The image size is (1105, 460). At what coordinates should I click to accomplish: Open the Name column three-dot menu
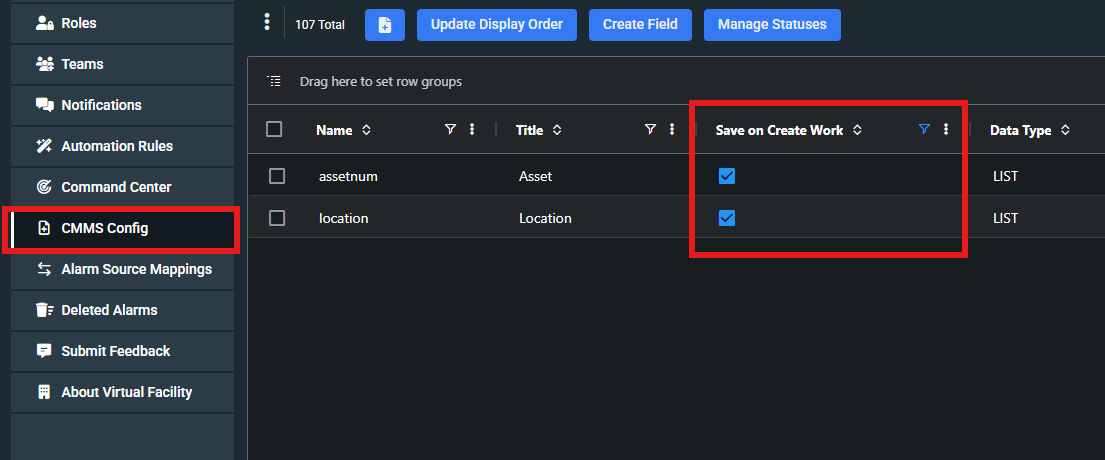pos(472,129)
